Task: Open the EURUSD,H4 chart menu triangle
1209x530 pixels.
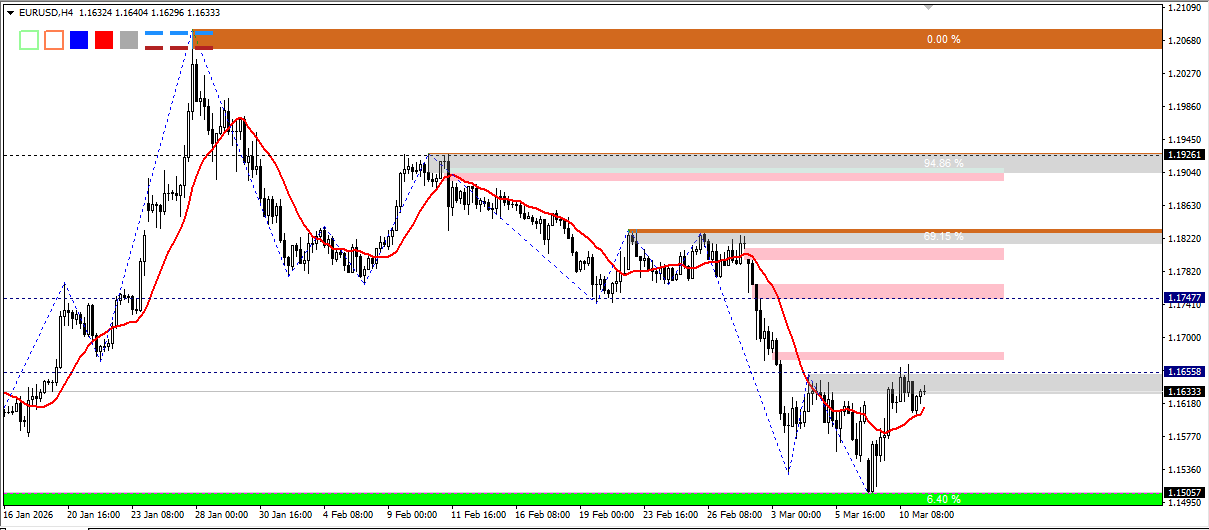Action: pos(10,13)
